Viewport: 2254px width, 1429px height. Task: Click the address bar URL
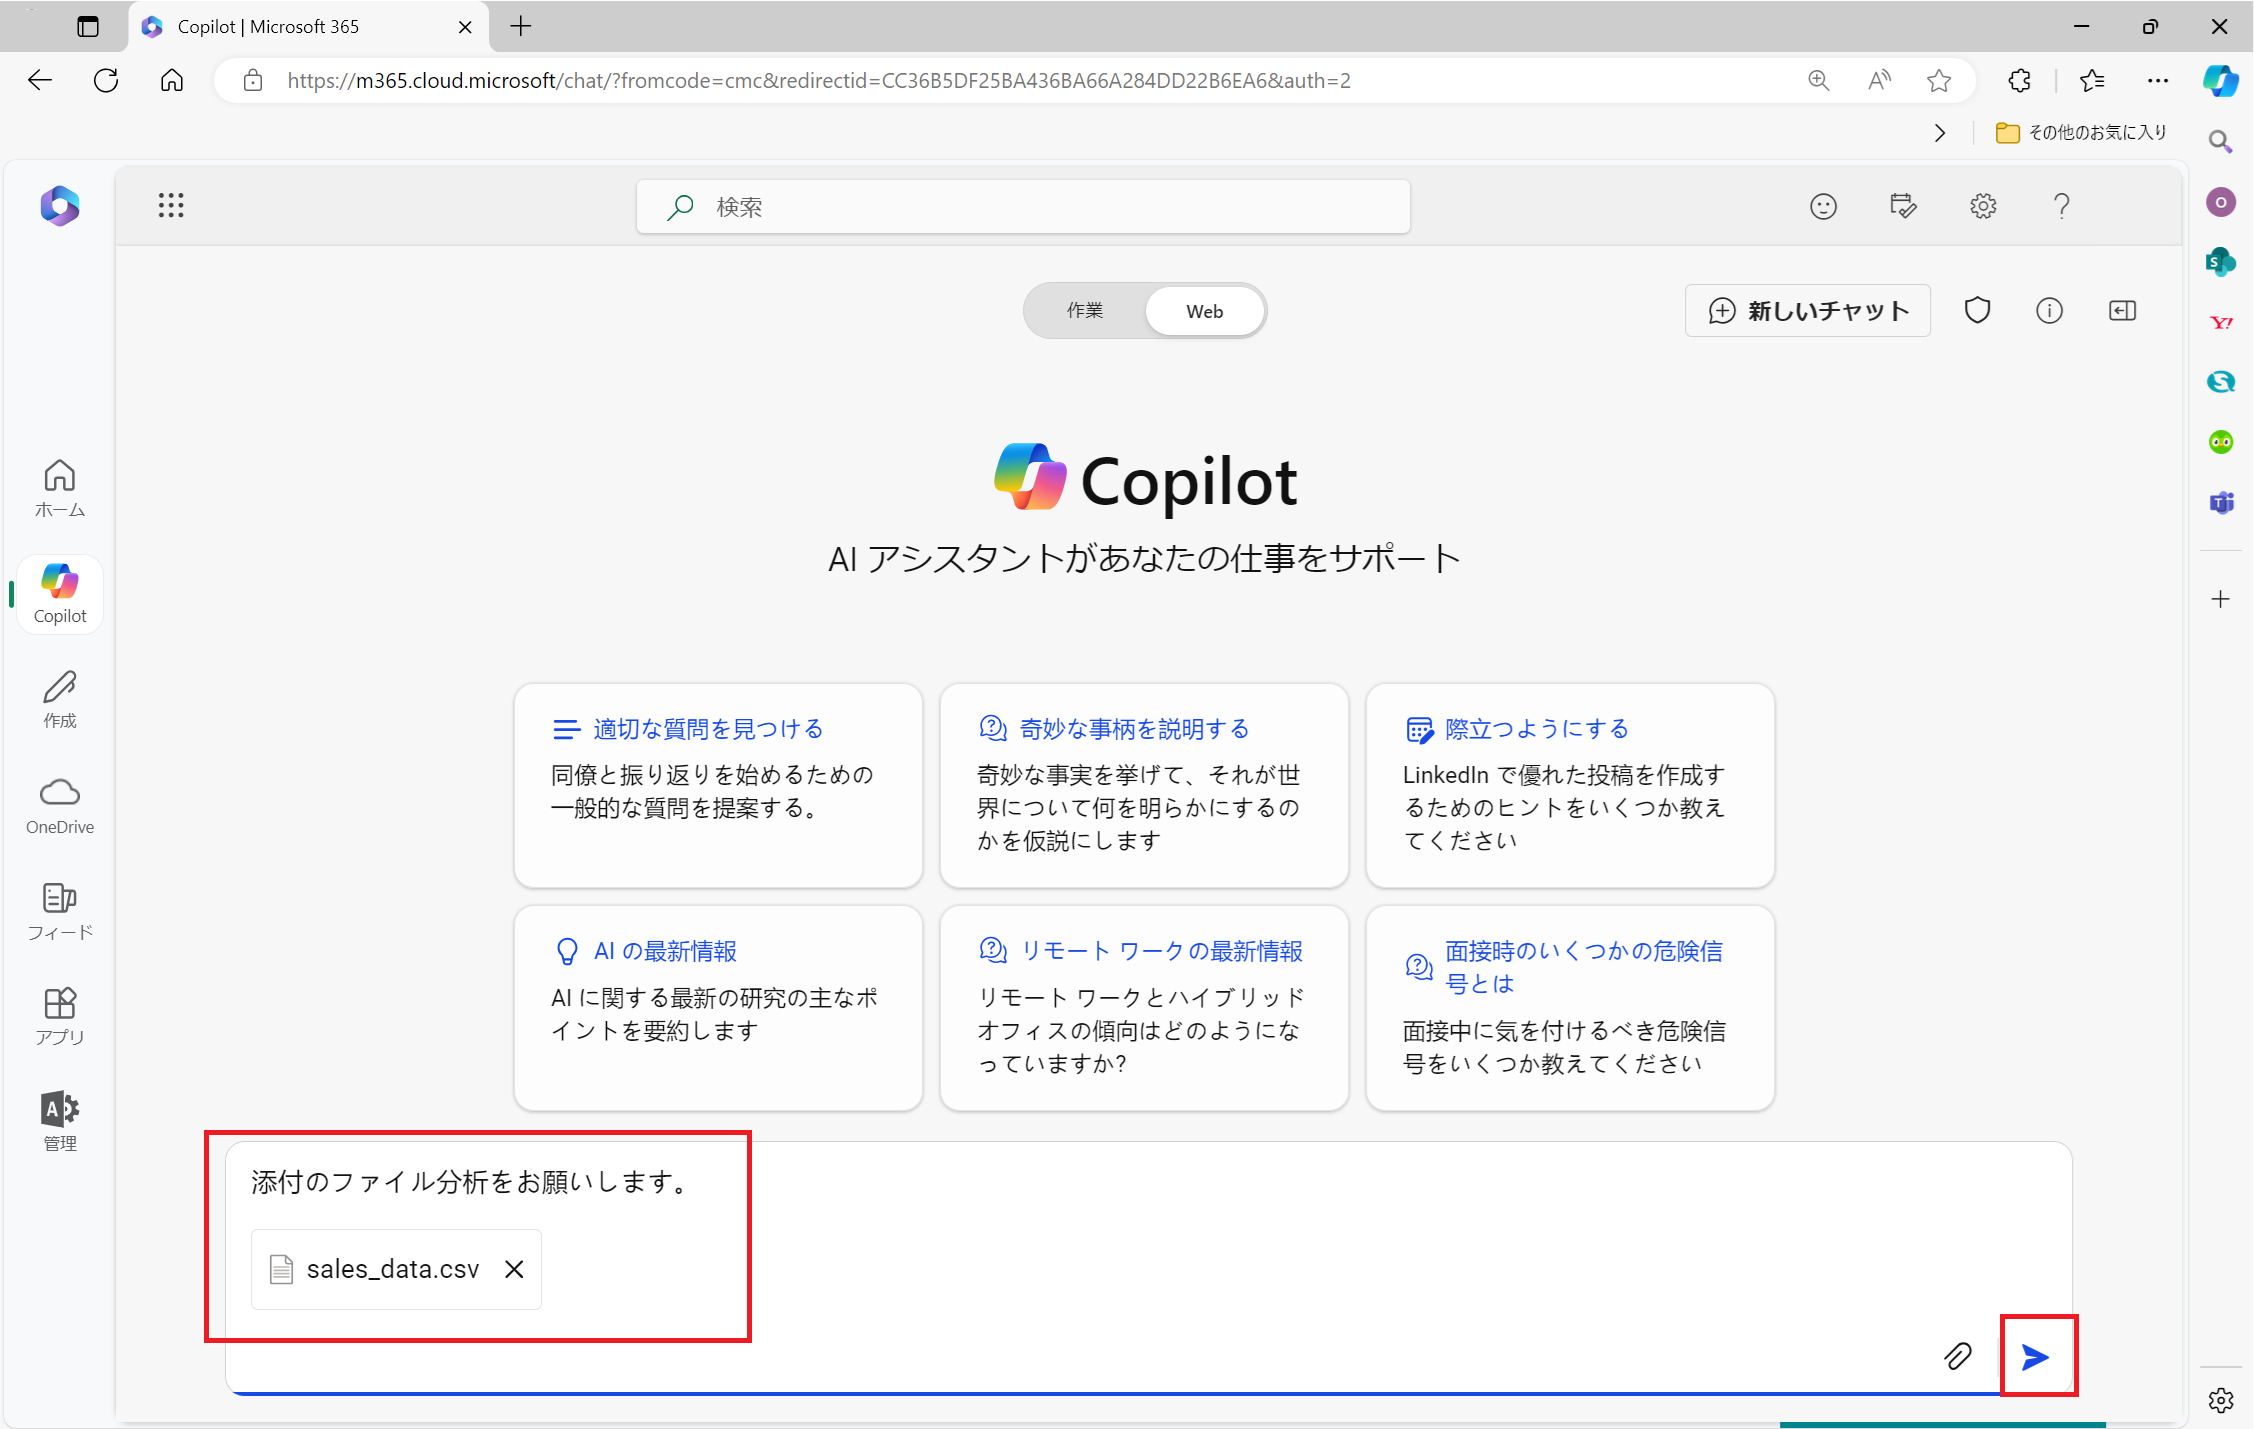pyautogui.click(x=818, y=80)
